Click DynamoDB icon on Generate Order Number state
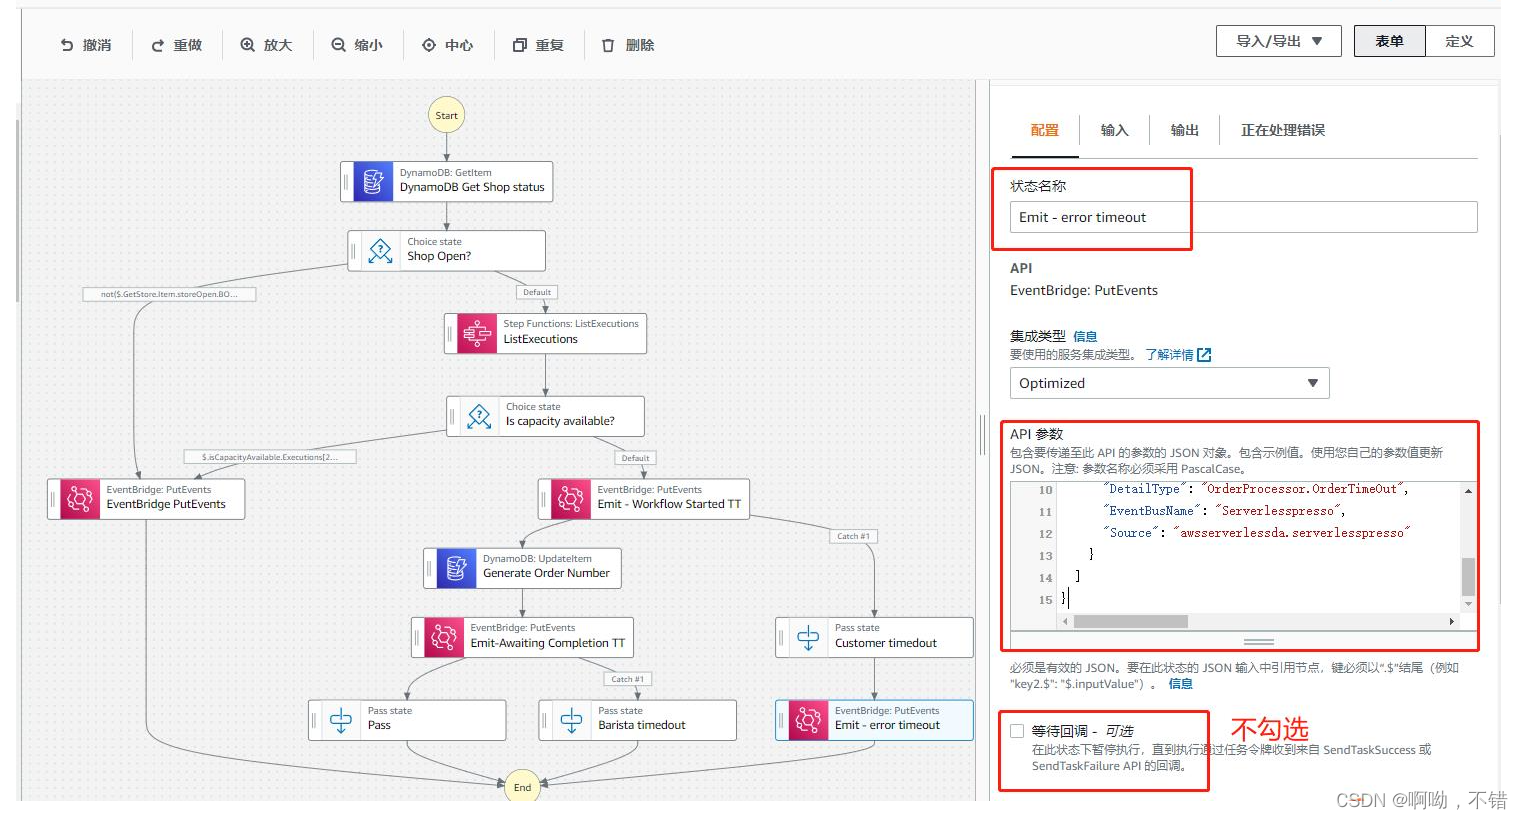This screenshot has height=819, width=1523. pyautogui.click(x=456, y=568)
